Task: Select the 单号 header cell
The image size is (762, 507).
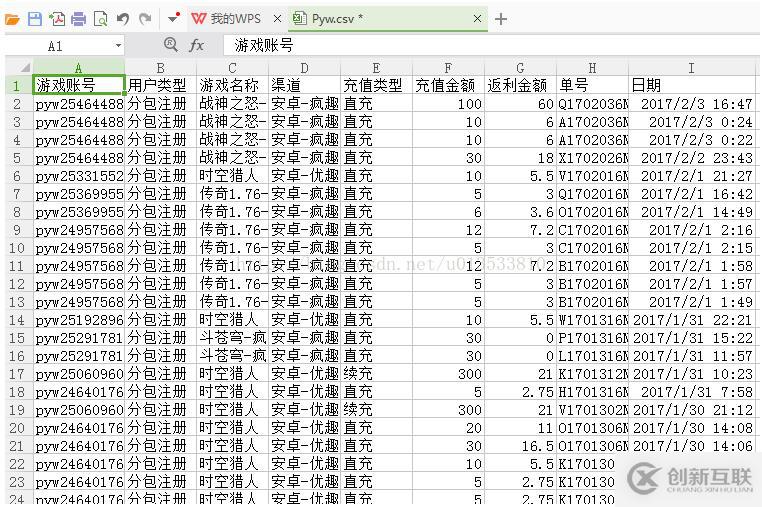Action: pyautogui.click(x=592, y=86)
